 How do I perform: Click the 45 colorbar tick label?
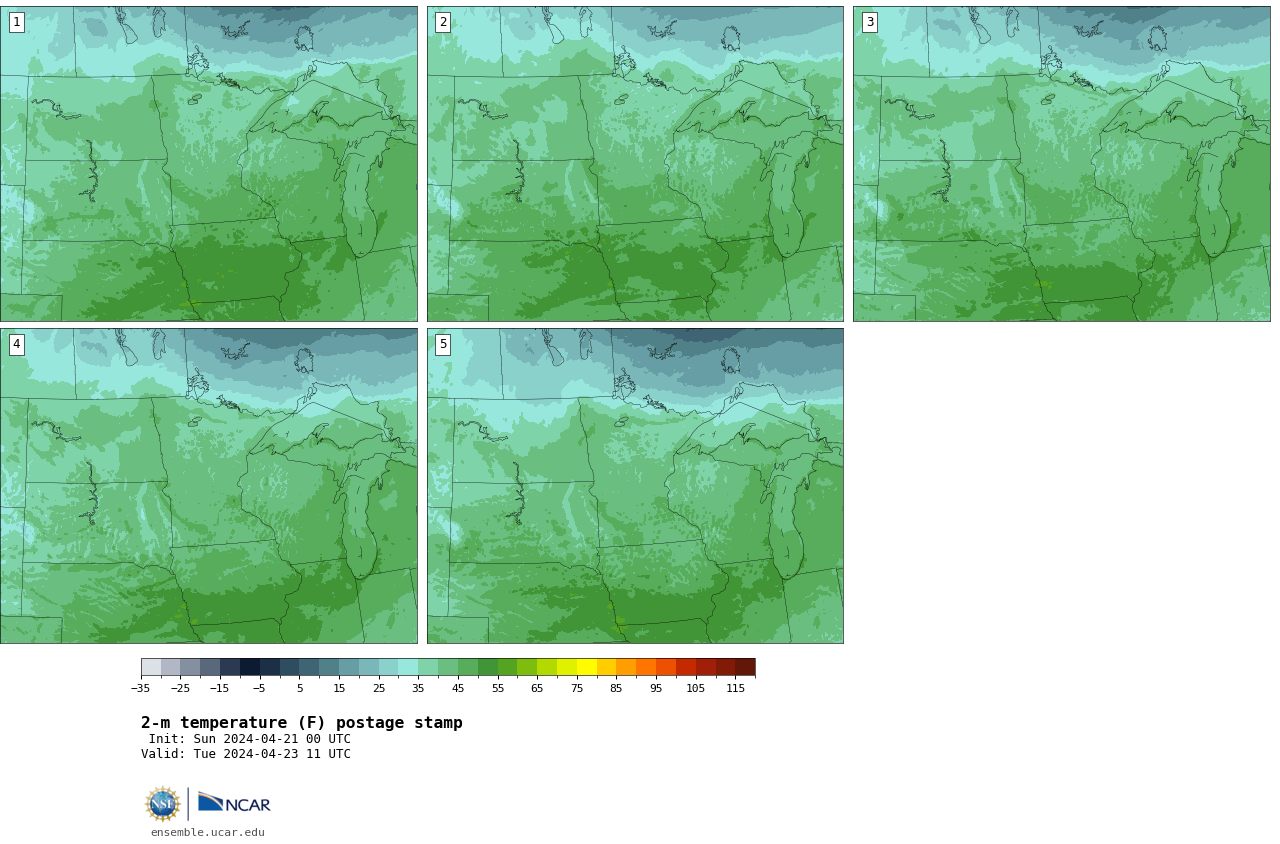458,688
